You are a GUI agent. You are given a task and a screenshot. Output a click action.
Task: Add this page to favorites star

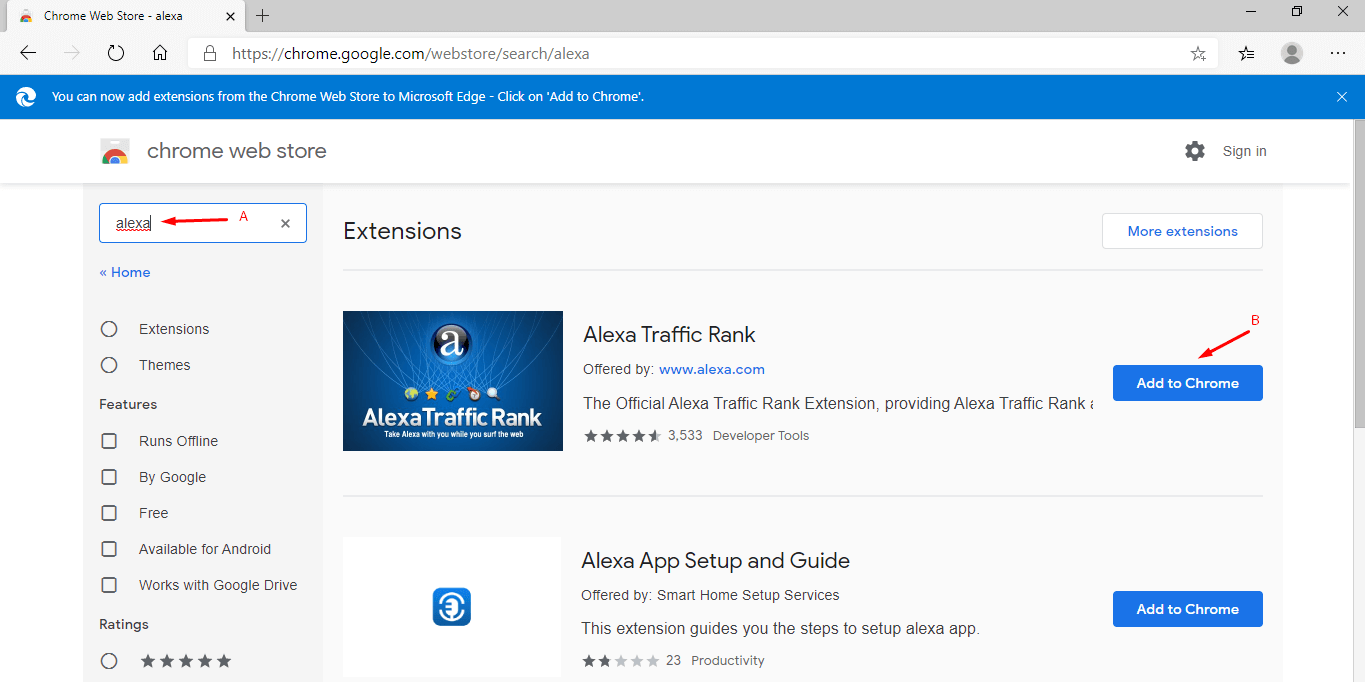pyautogui.click(x=1198, y=54)
